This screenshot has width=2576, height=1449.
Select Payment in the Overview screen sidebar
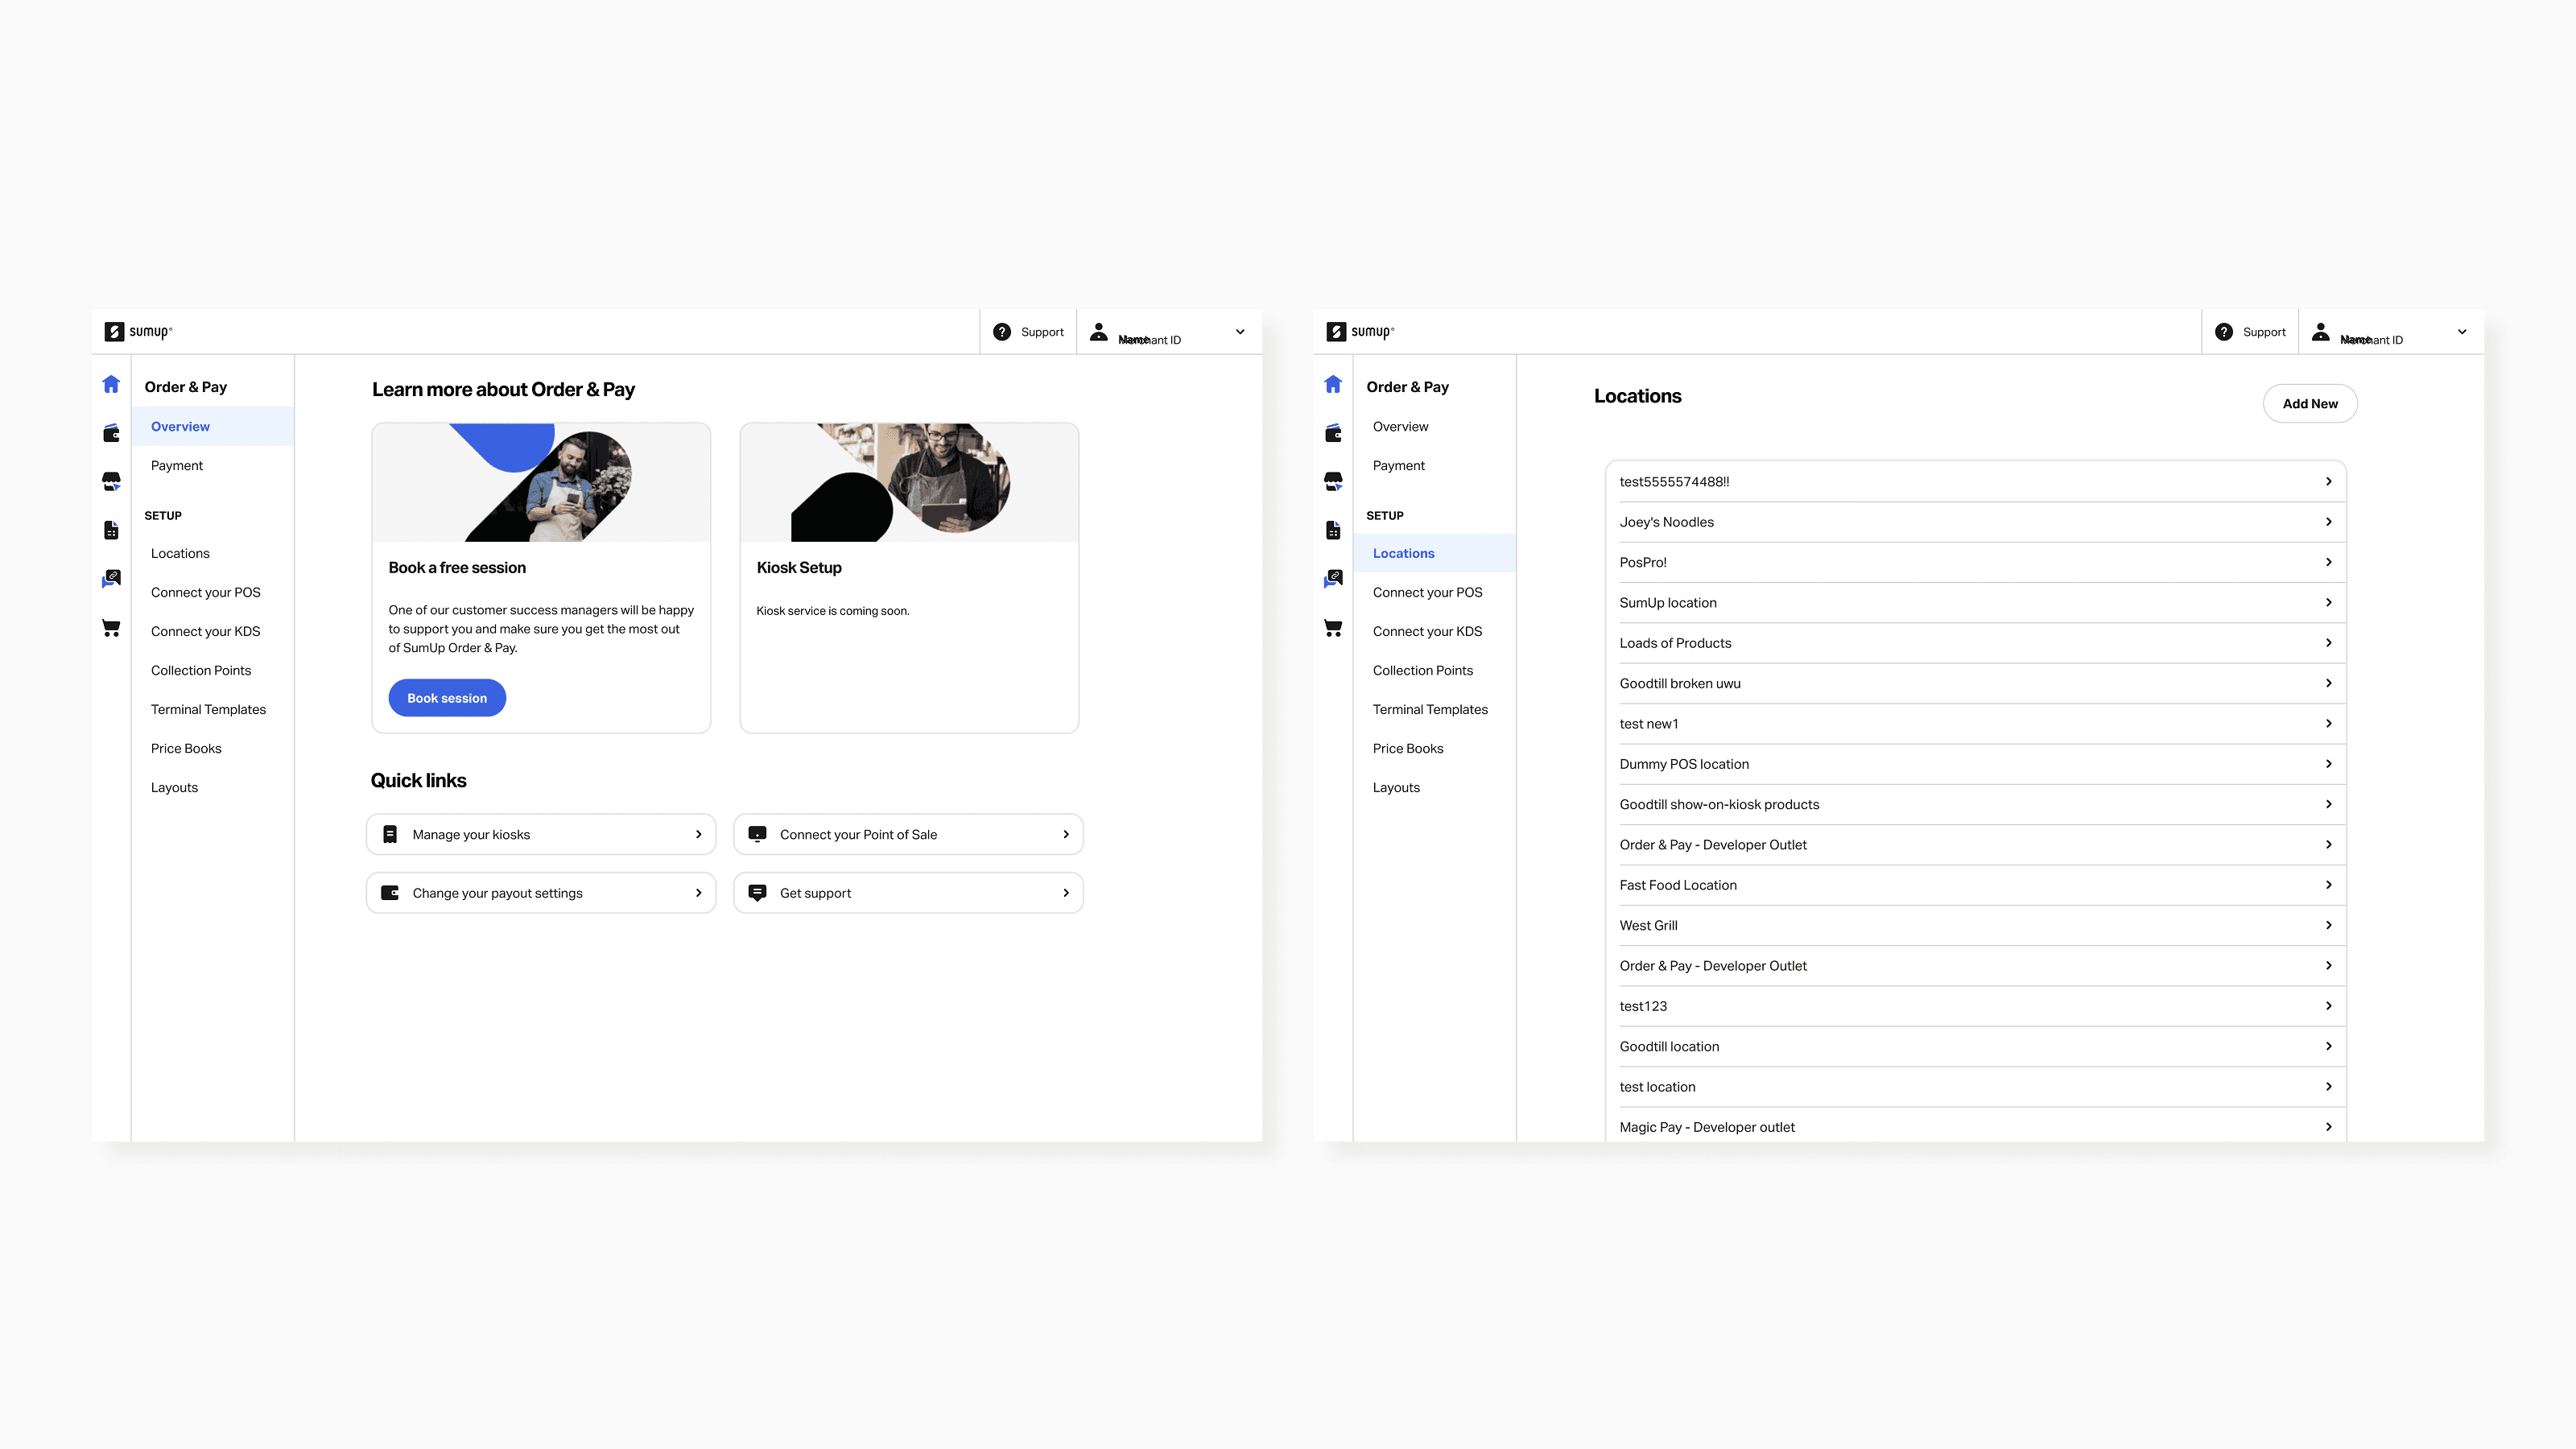point(176,466)
